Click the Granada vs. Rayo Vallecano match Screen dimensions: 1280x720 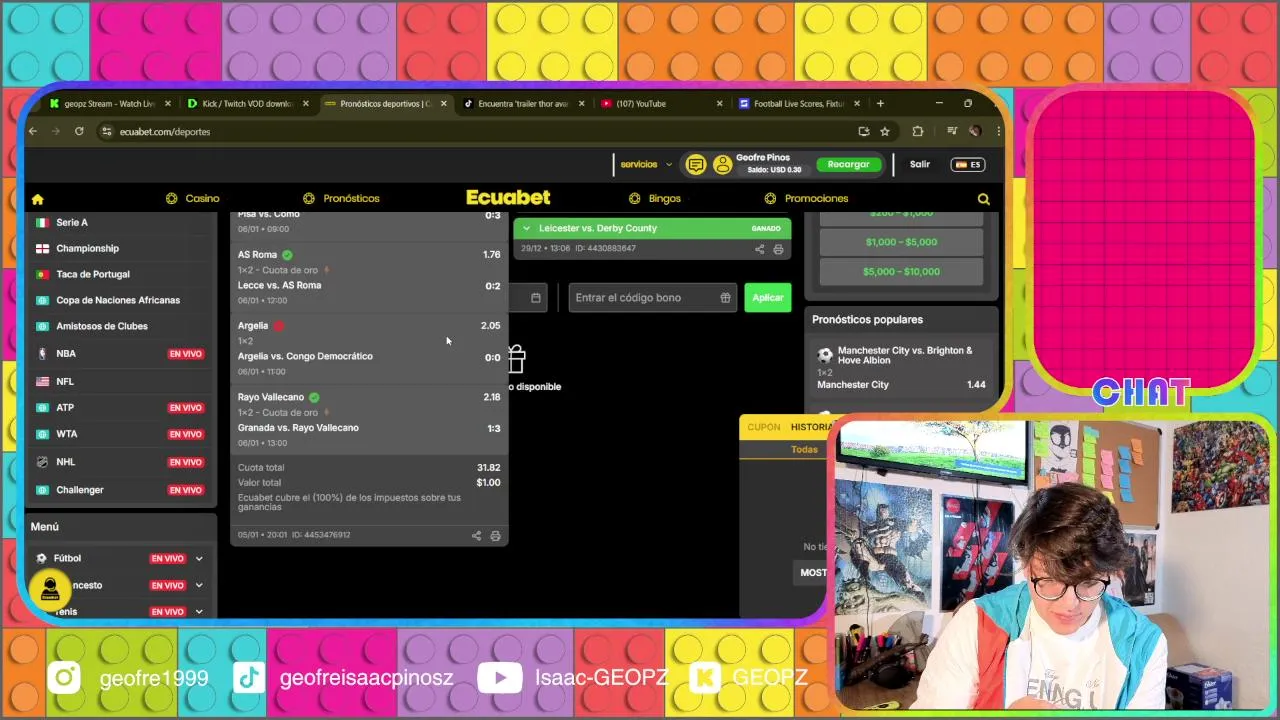click(x=298, y=428)
